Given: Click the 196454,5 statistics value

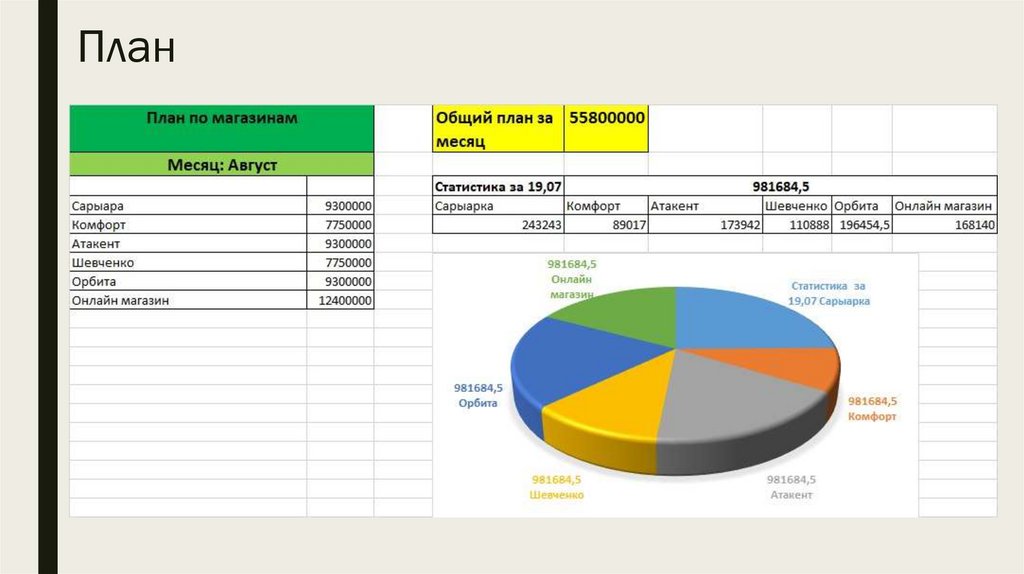Looking at the screenshot, I should 862,225.
